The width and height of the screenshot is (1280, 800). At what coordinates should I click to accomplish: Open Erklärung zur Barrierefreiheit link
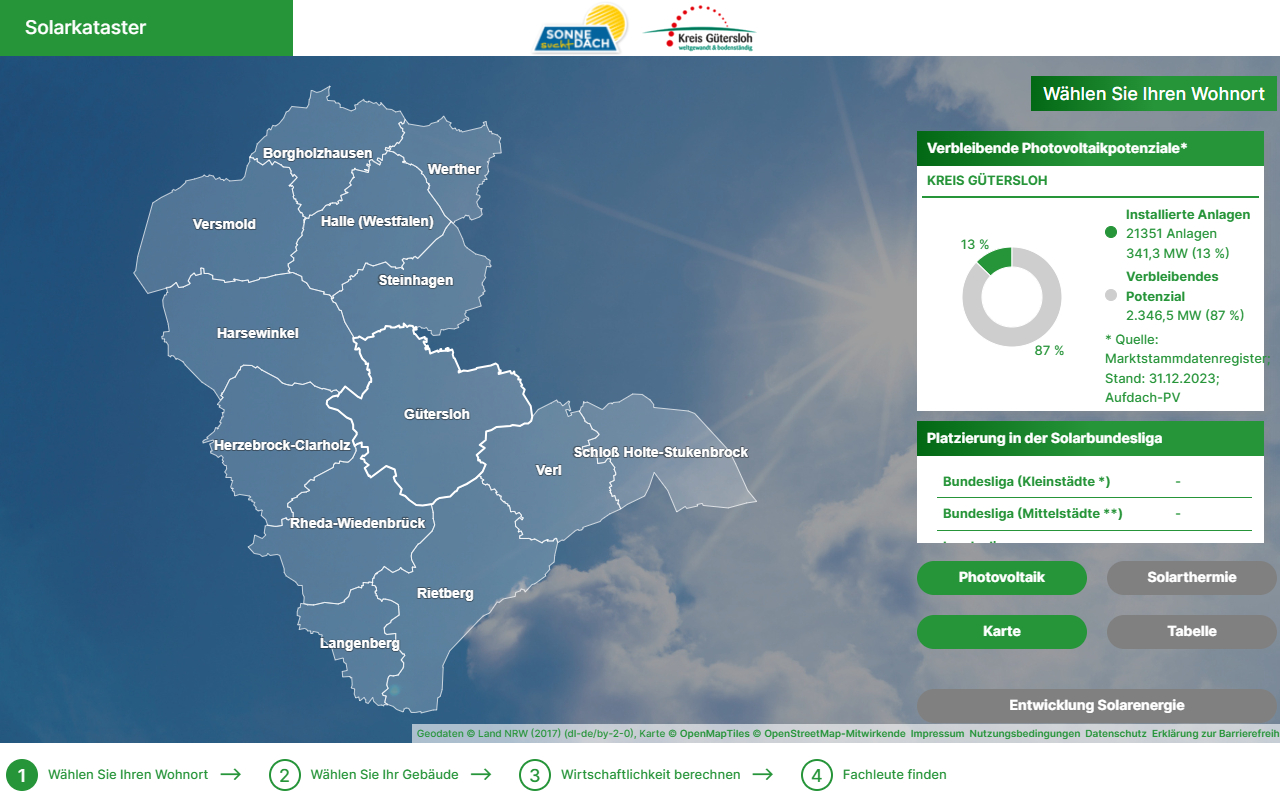(x=1215, y=734)
